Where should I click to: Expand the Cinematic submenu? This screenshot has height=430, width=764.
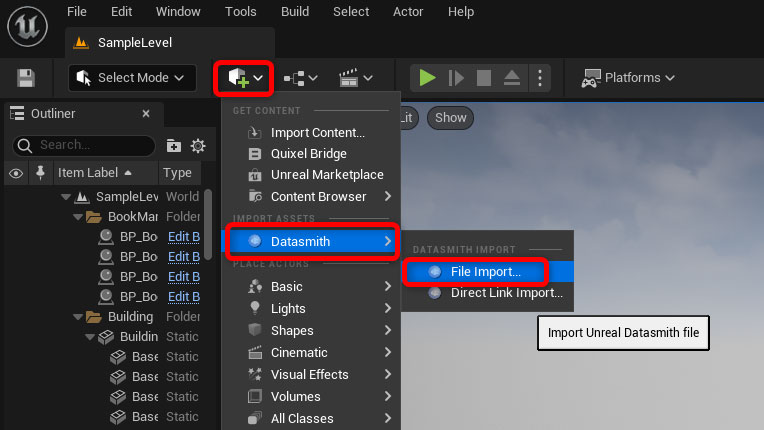pos(311,353)
